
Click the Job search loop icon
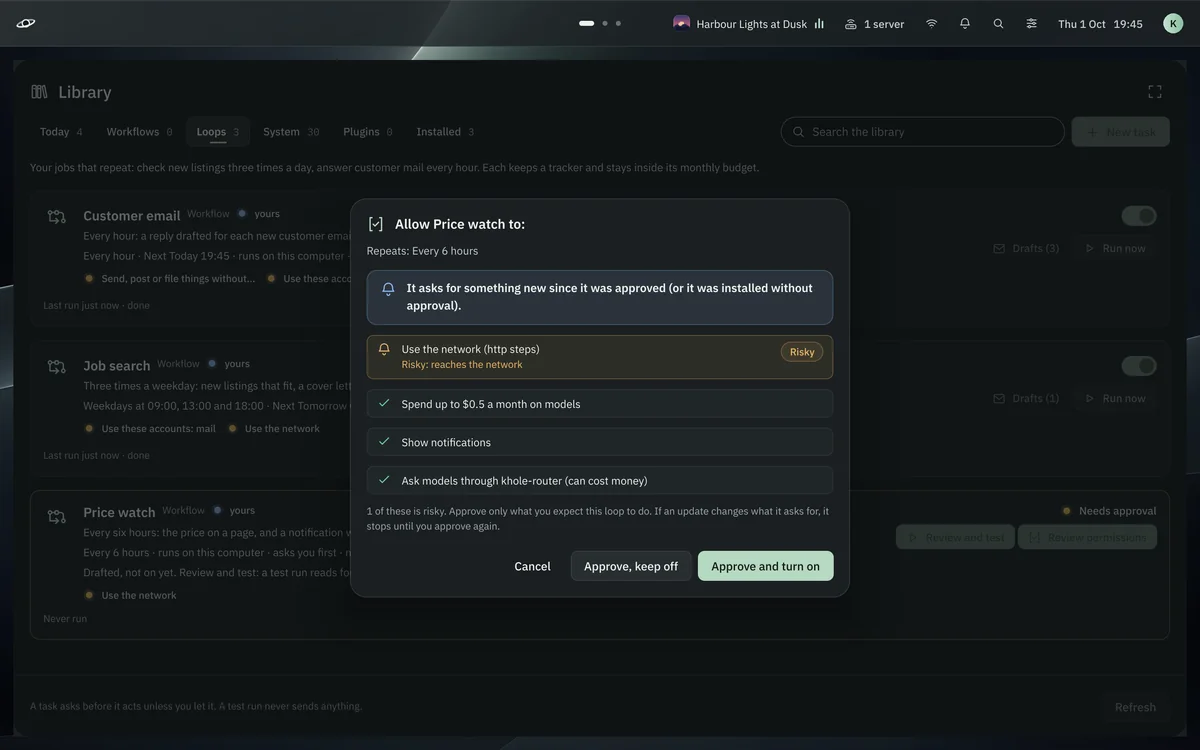coord(57,366)
